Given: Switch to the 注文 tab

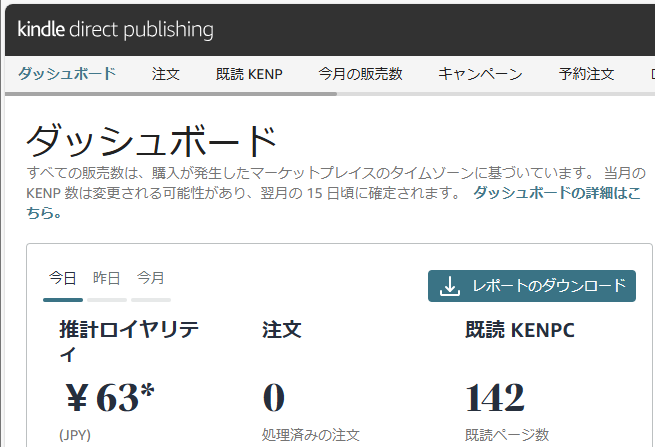Looking at the screenshot, I should [166, 74].
